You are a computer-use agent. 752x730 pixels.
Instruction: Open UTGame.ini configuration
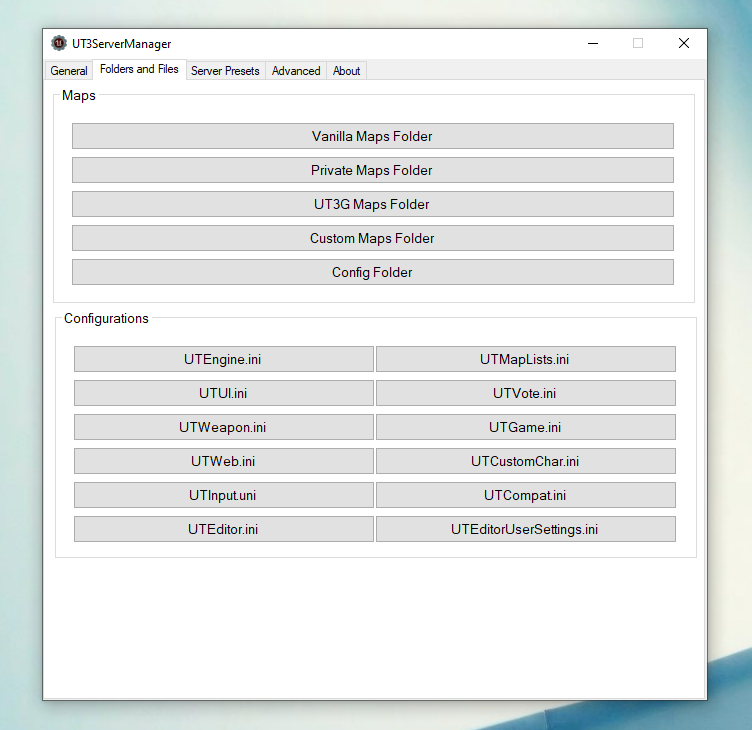(x=526, y=427)
